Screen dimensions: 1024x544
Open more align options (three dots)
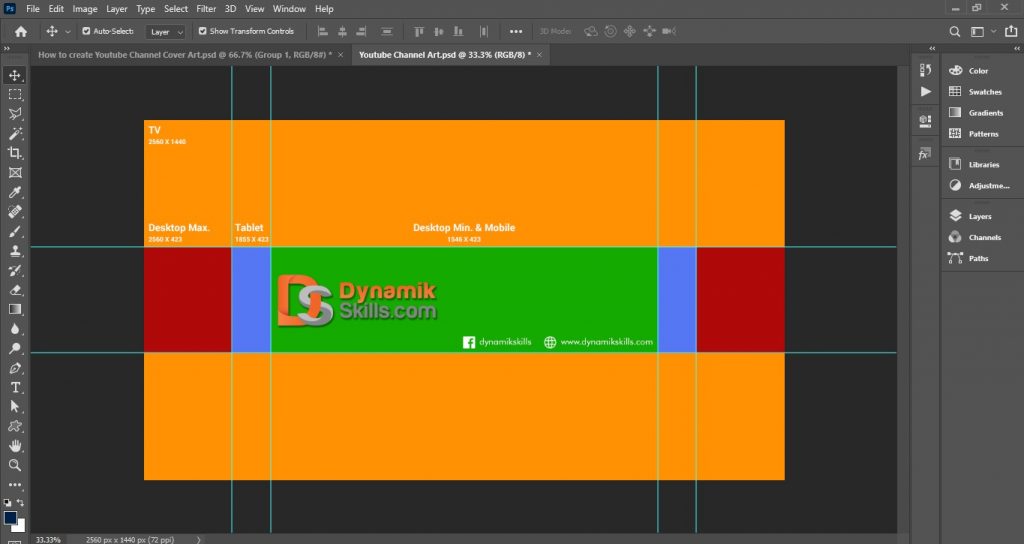point(516,31)
